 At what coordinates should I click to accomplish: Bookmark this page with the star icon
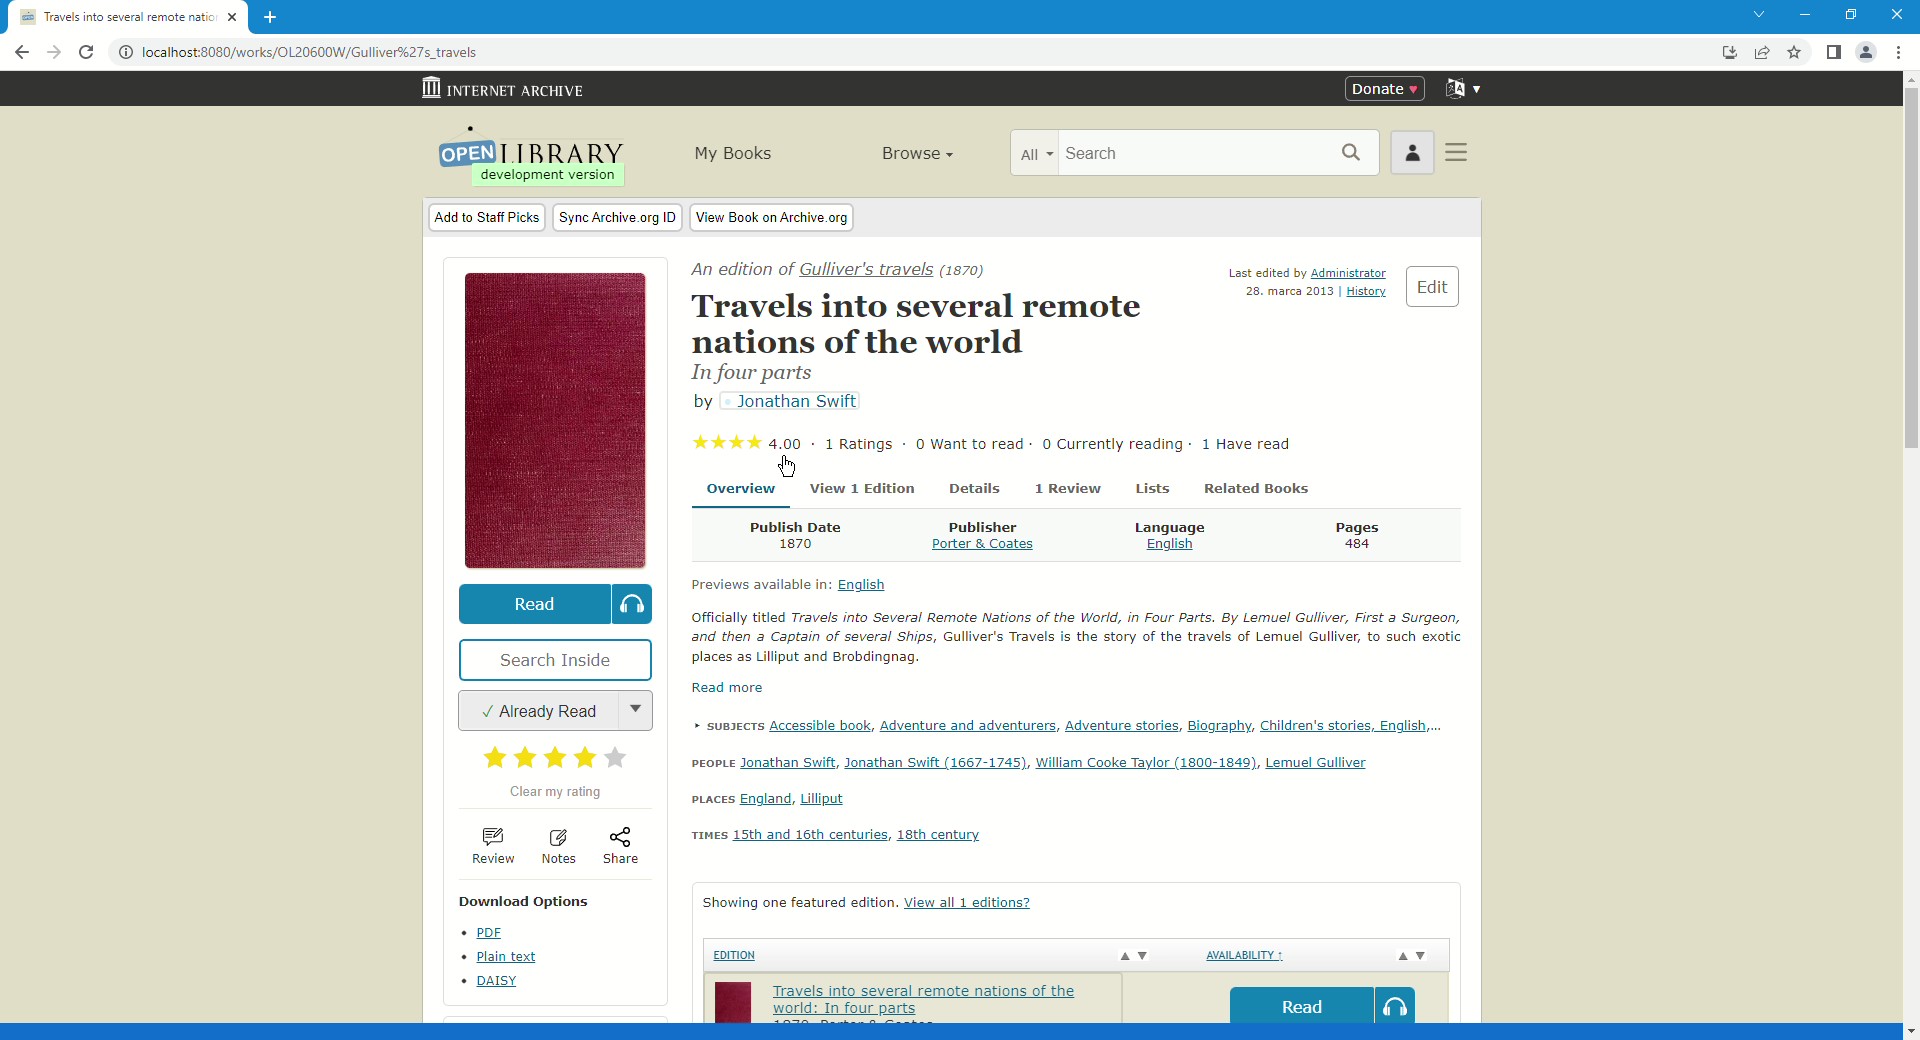[1795, 52]
